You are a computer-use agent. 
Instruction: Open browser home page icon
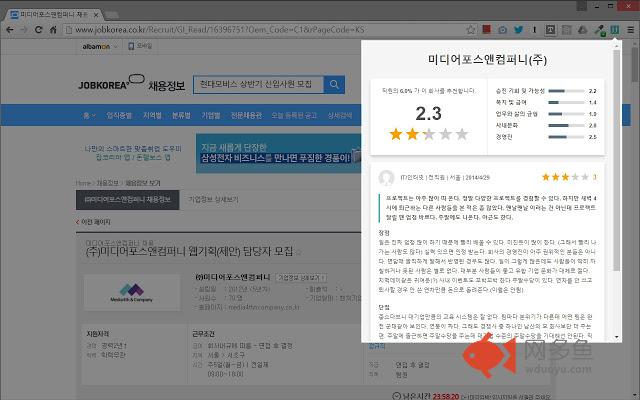point(53,30)
